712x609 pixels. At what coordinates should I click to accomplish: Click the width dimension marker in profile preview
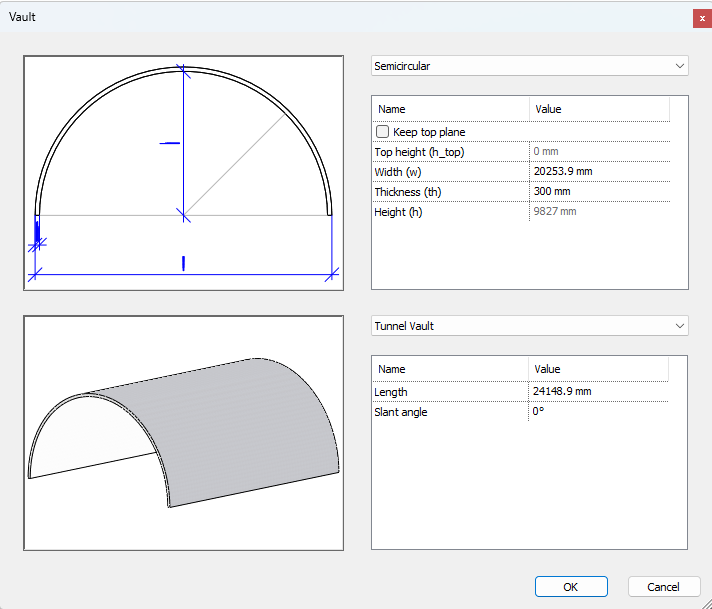(x=183, y=263)
